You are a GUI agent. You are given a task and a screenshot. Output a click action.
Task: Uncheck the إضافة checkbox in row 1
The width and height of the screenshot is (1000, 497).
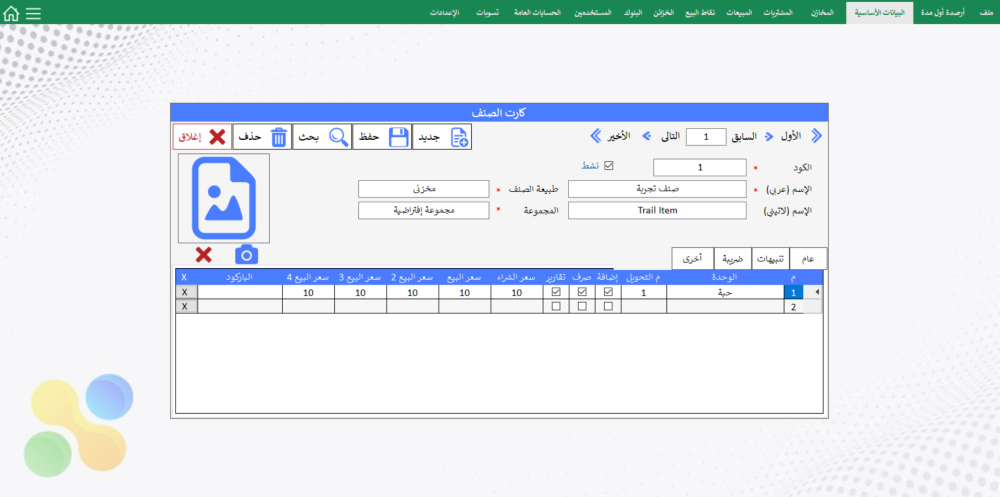[609, 292]
